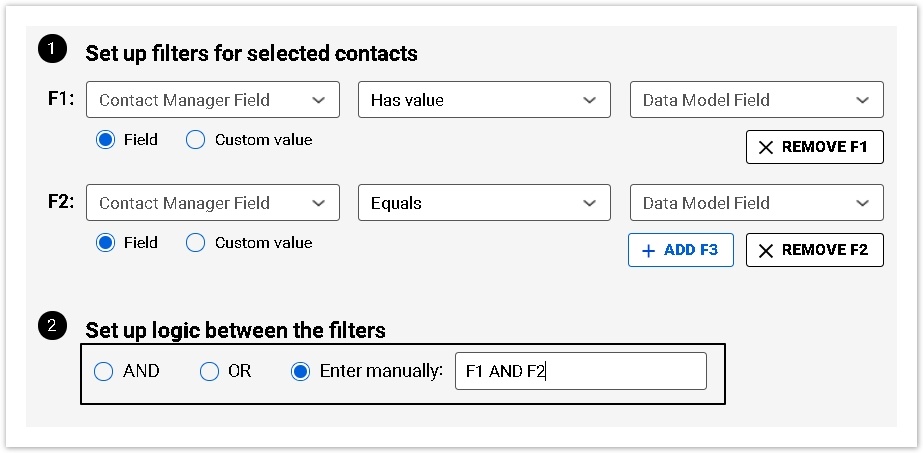
Task: Select the Field radio button for F1
Action: point(106,140)
